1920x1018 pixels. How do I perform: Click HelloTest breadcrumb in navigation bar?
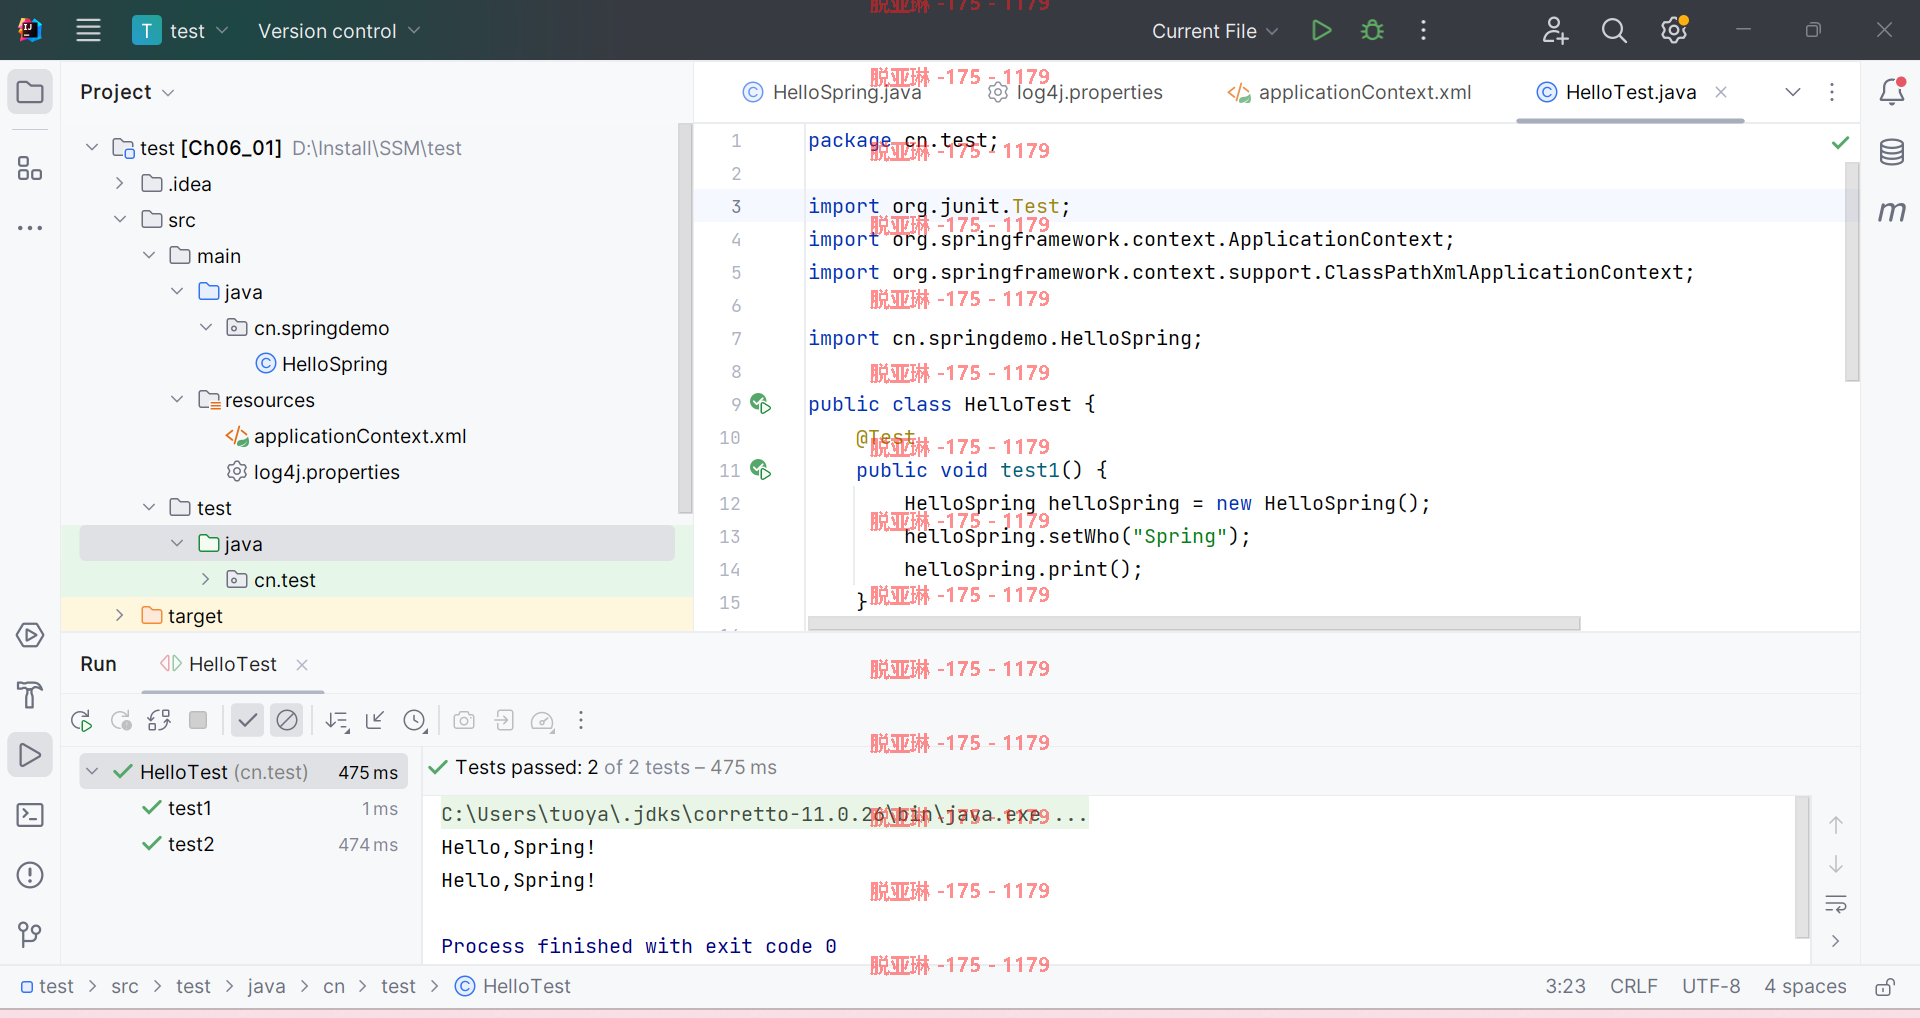[x=513, y=986]
